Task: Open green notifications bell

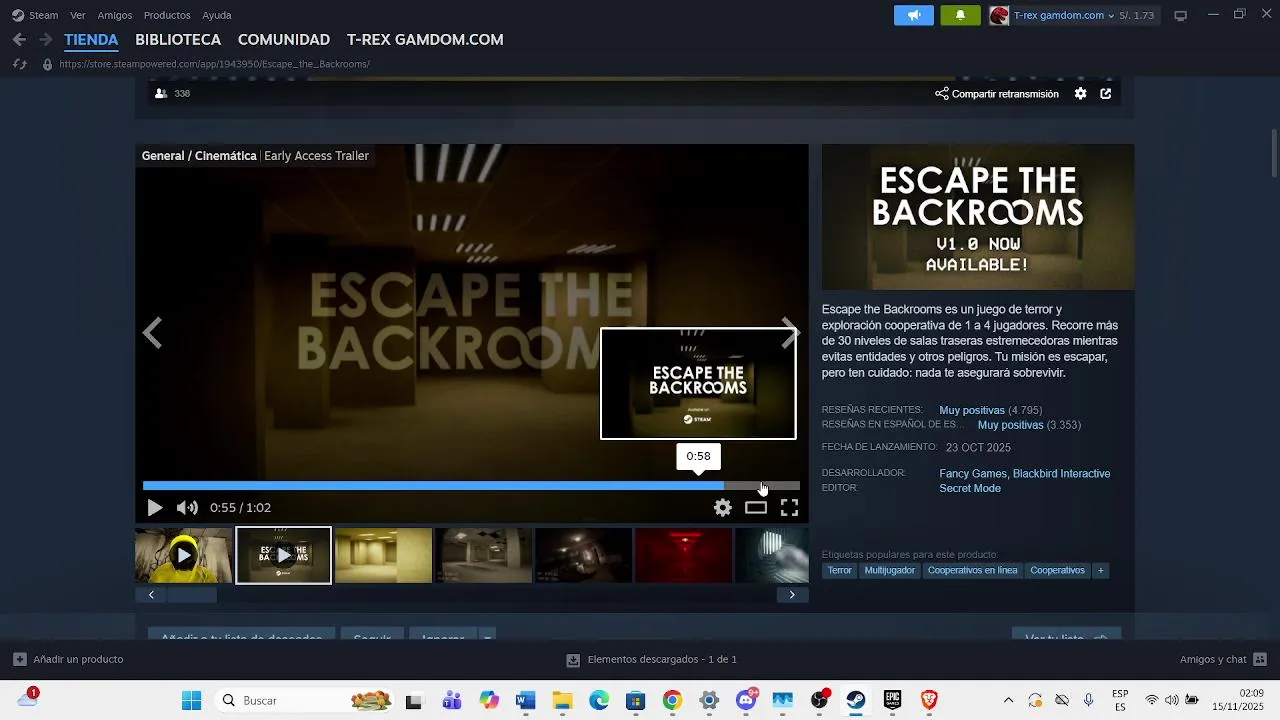Action: pyautogui.click(x=961, y=15)
